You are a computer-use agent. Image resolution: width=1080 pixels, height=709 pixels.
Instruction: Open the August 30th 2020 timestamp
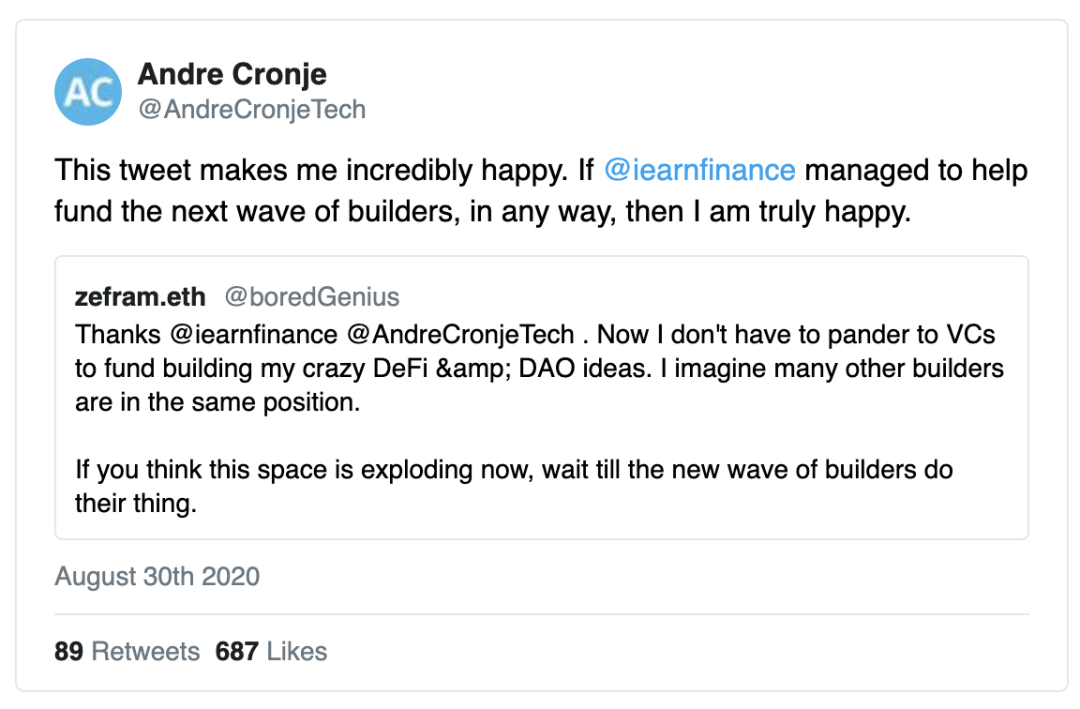coord(157,577)
